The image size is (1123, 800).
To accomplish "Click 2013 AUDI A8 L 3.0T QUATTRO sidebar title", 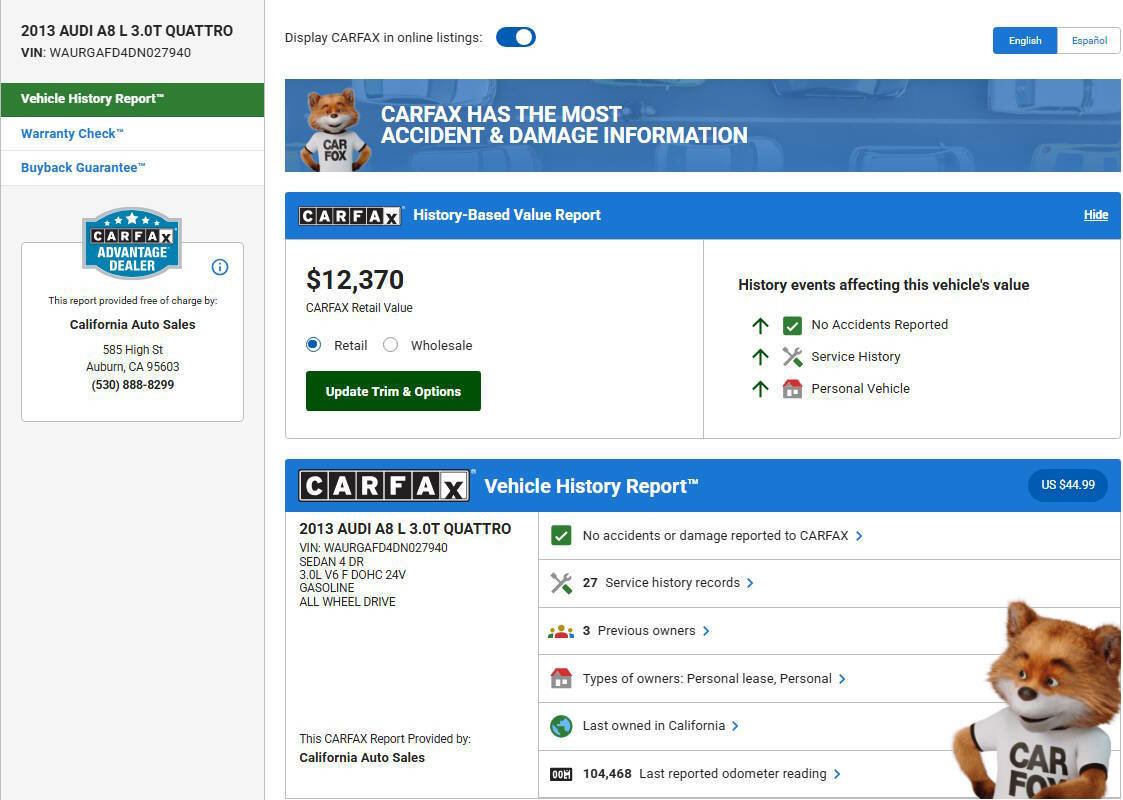I will (127, 31).
